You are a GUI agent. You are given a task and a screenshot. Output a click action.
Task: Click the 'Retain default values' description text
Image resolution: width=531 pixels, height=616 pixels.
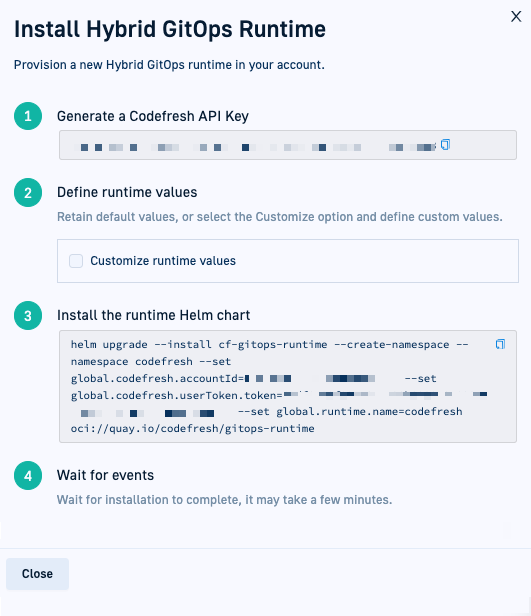pyautogui.click(x=280, y=217)
